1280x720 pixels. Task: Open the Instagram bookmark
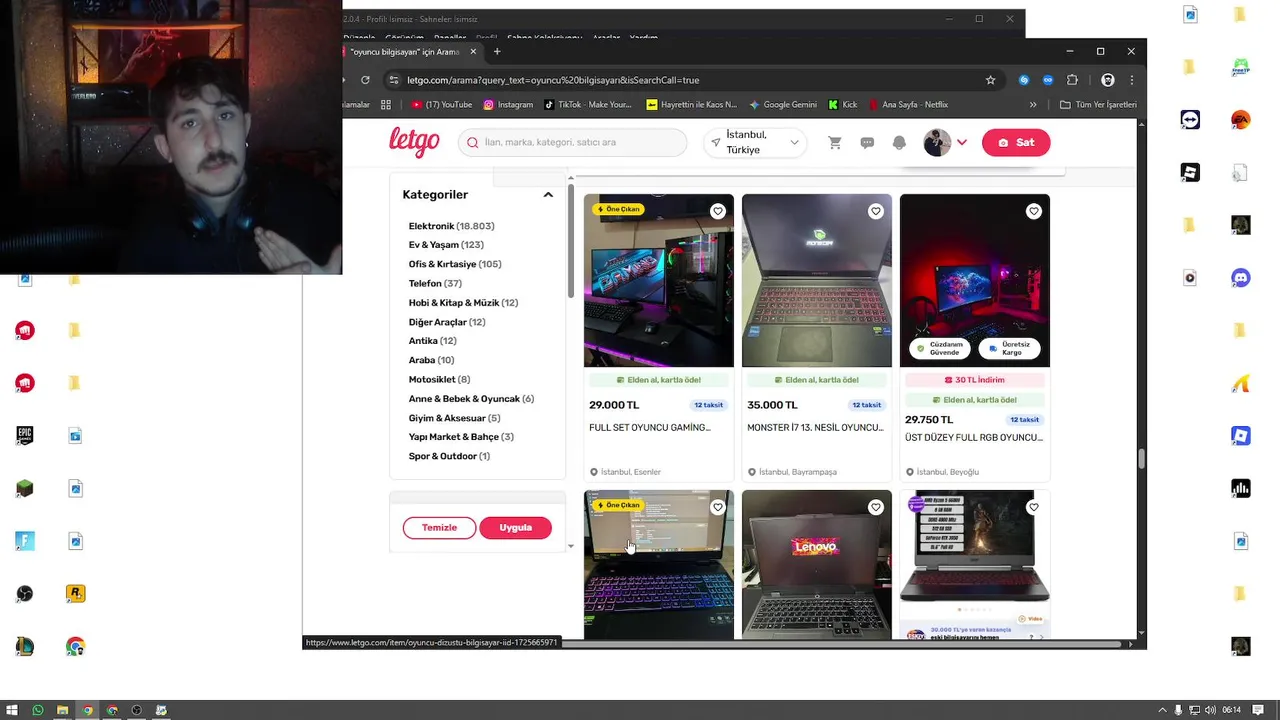(508, 104)
